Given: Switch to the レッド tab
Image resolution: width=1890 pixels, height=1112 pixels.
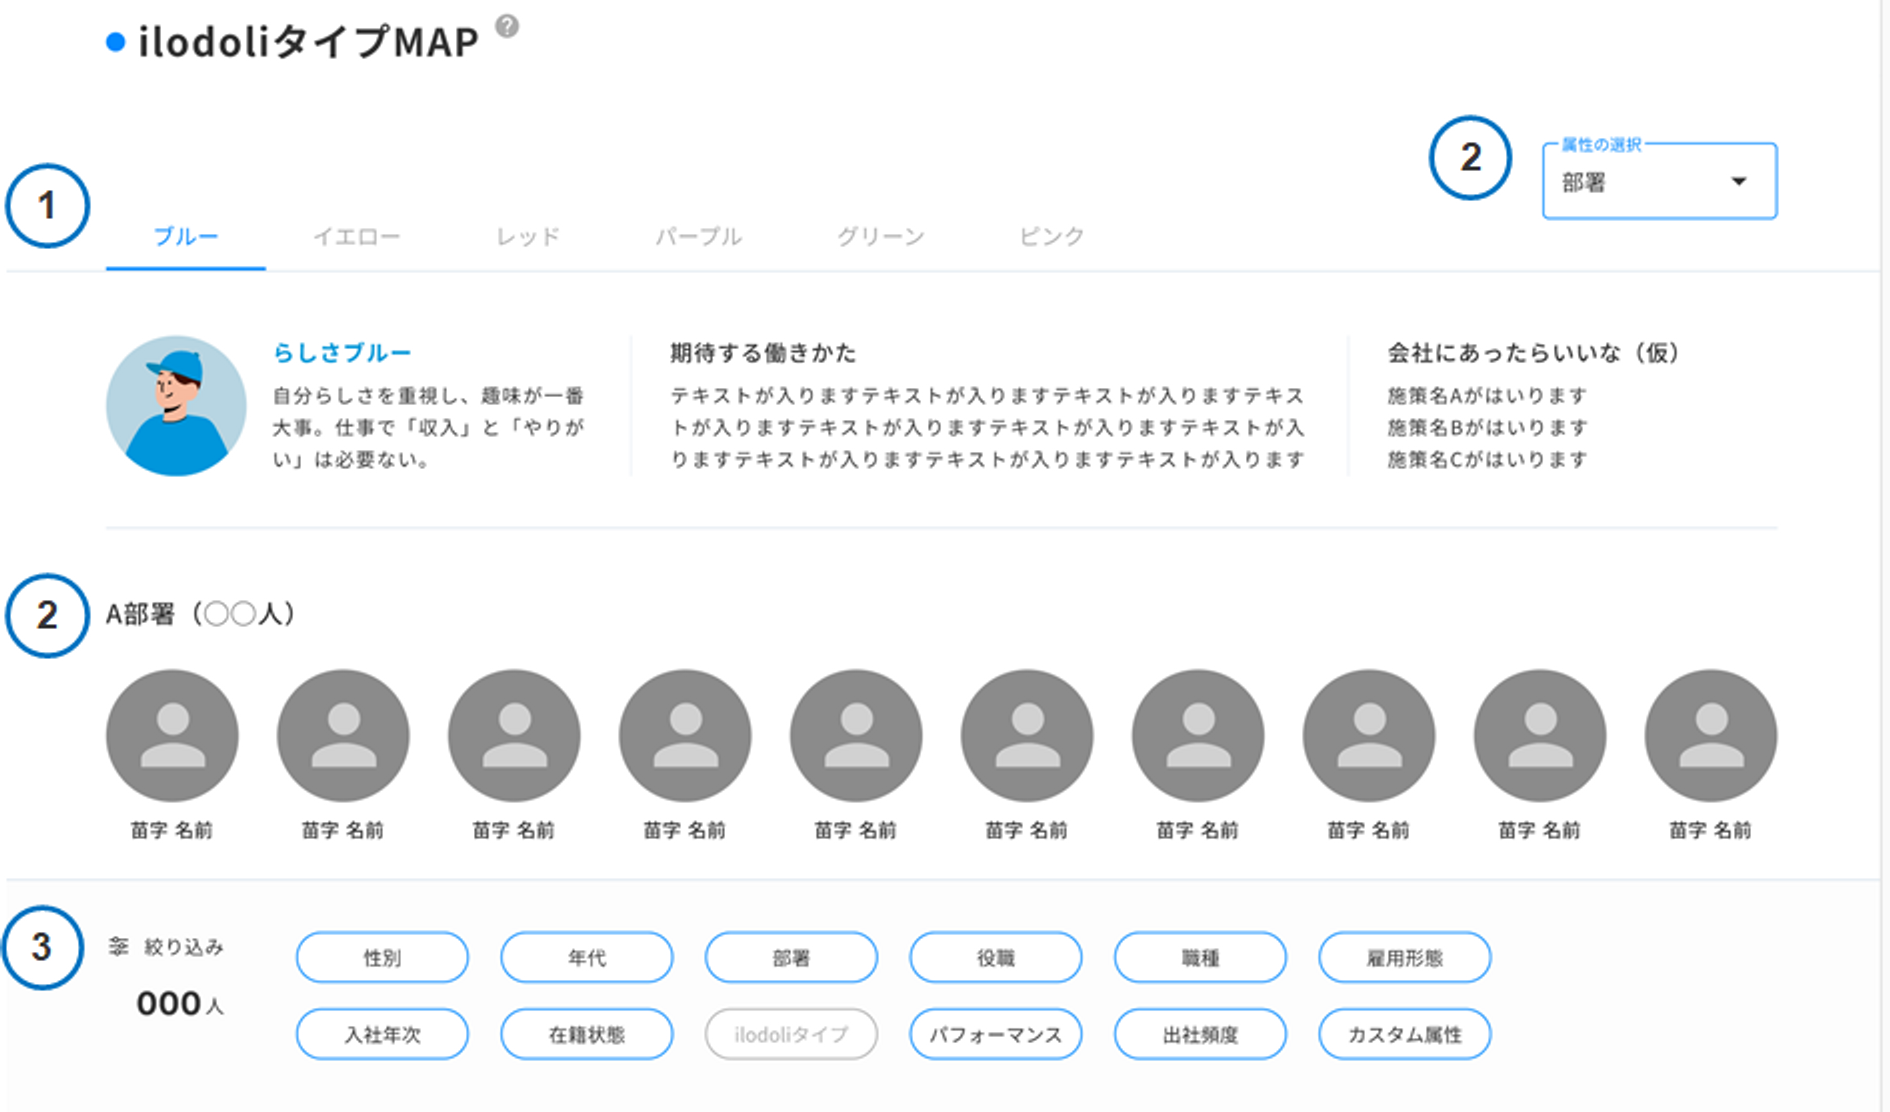Looking at the screenshot, I should tap(528, 237).
